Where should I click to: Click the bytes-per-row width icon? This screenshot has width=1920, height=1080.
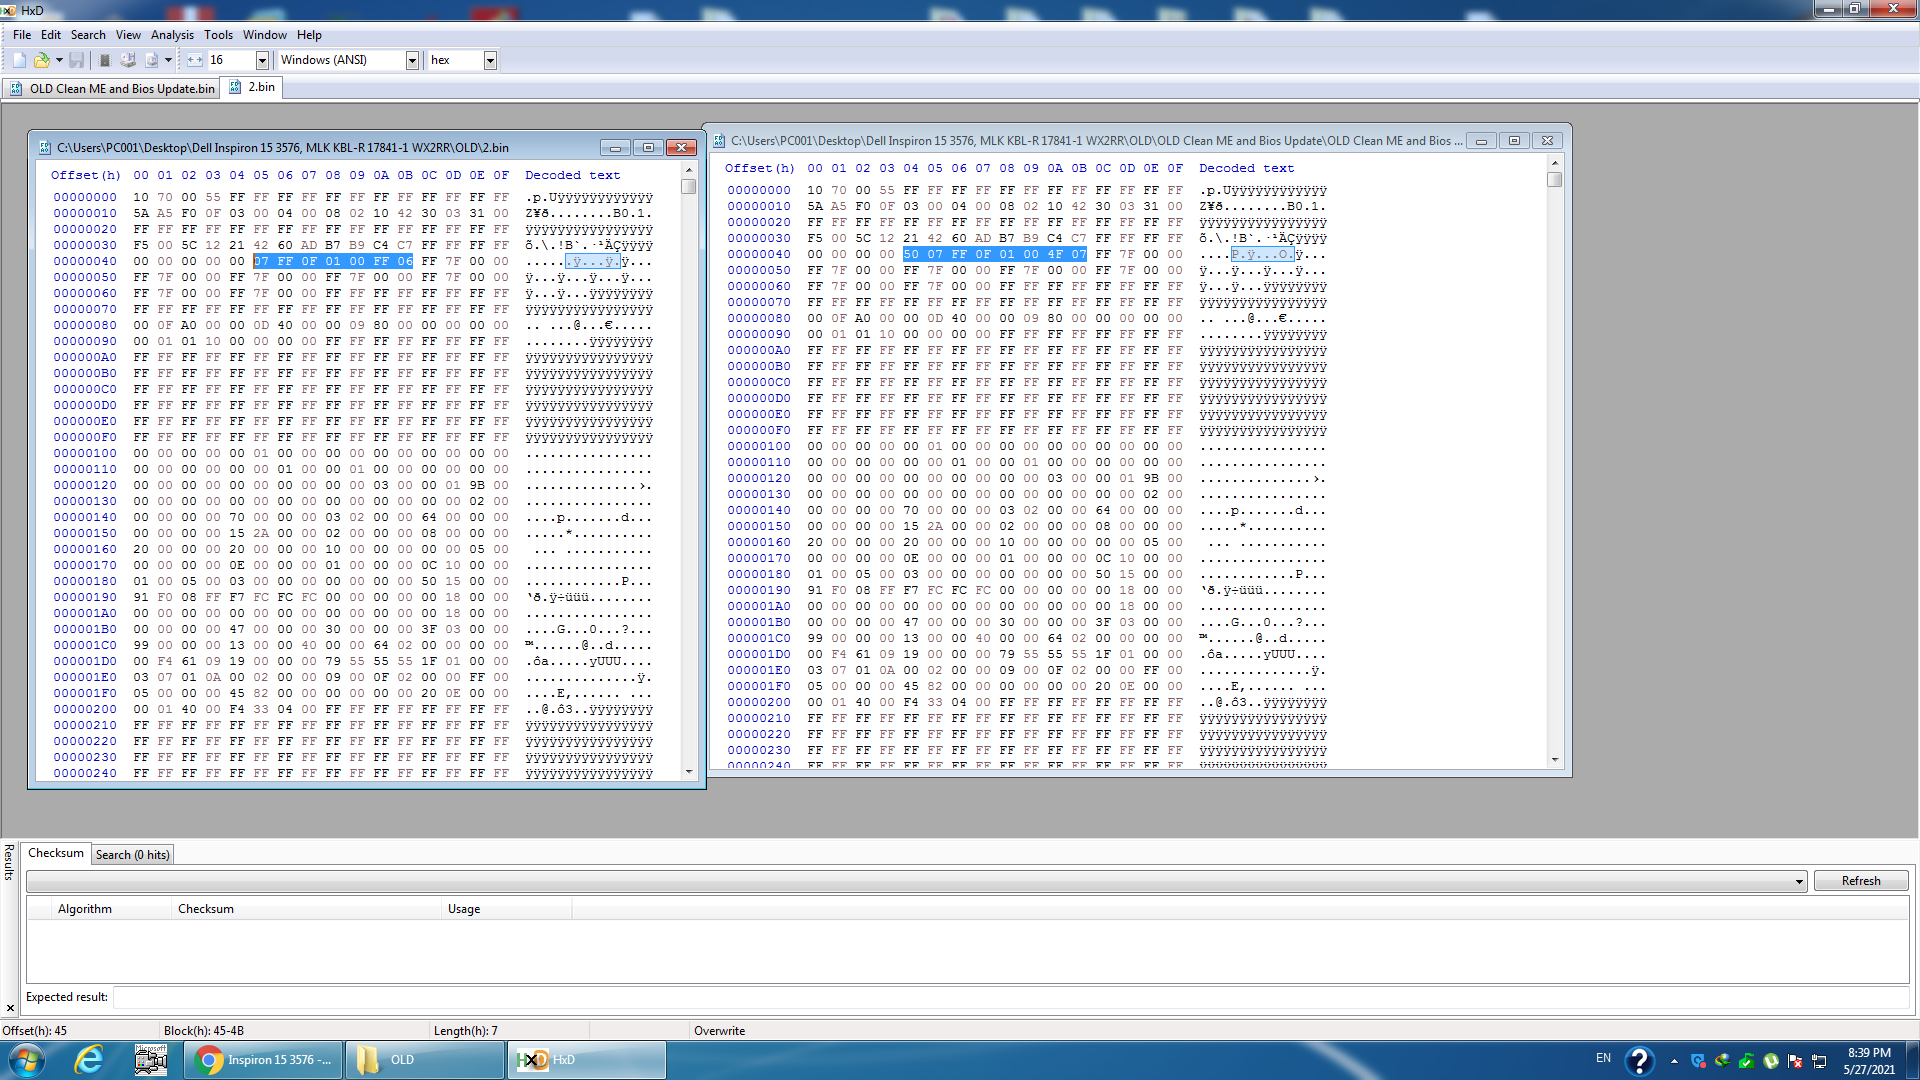pos(194,60)
